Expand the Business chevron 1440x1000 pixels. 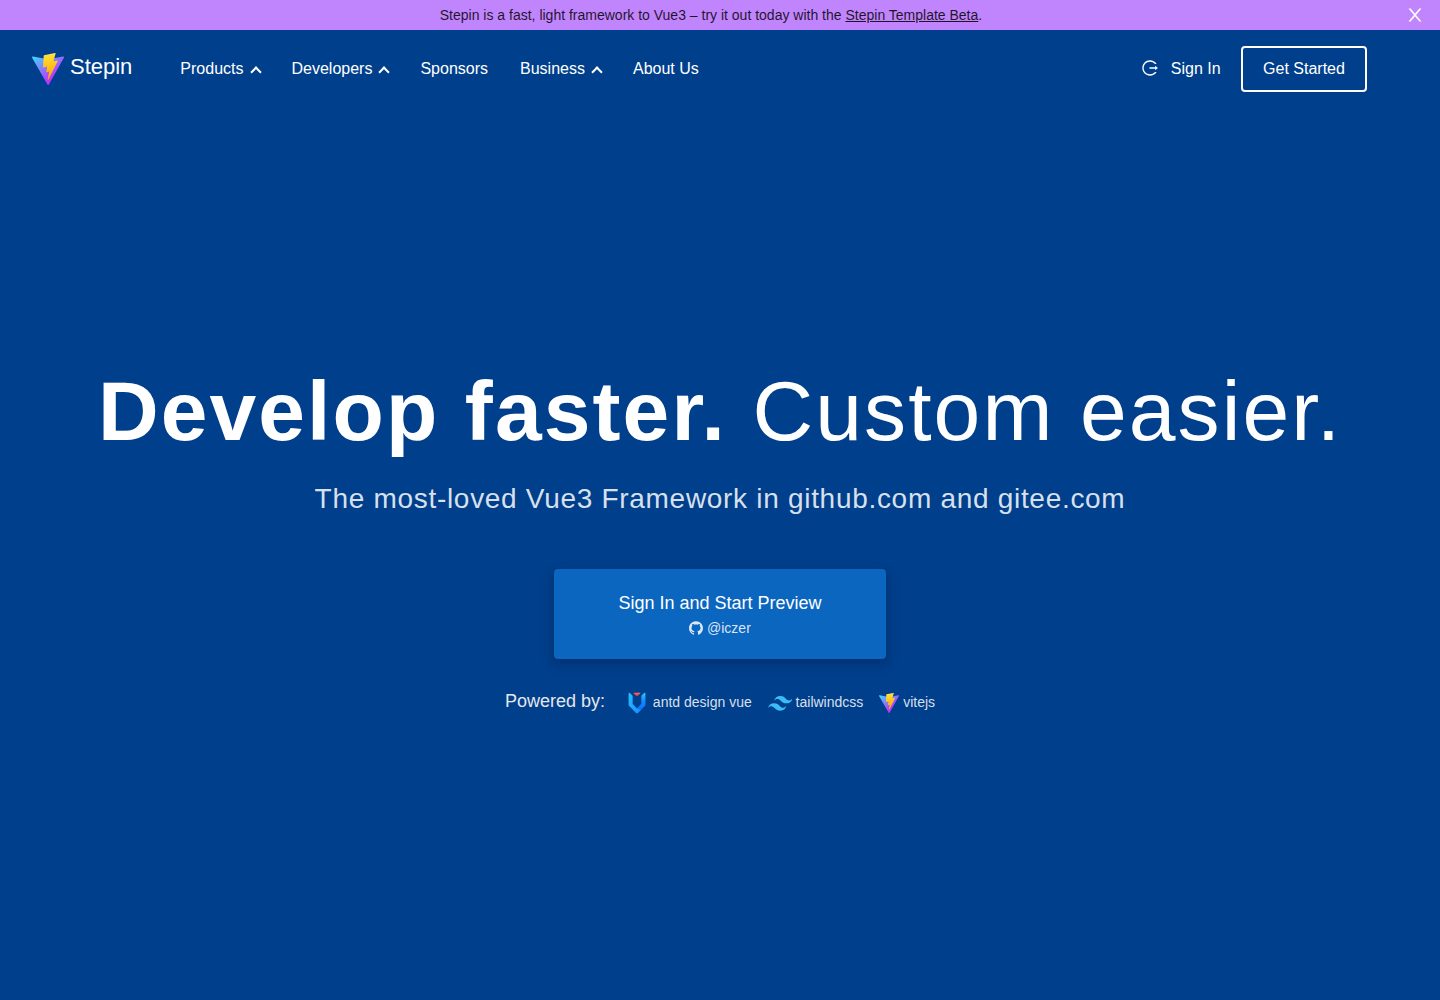pyautogui.click(x=597, y=69)
